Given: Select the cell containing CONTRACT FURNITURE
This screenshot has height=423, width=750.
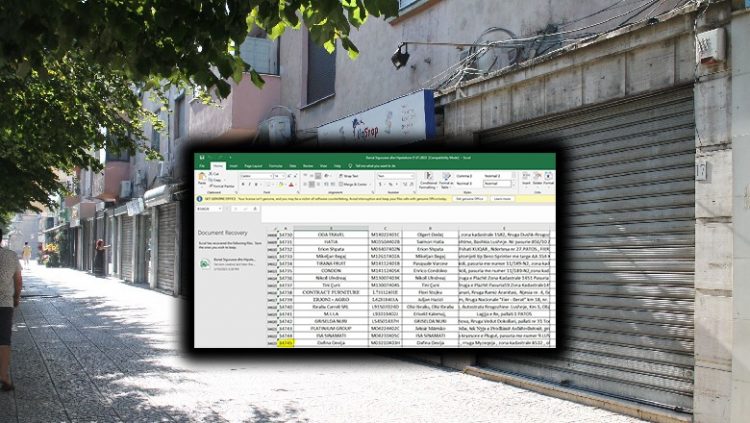Looking at the screenshot, I should click(x=331, y=292).
